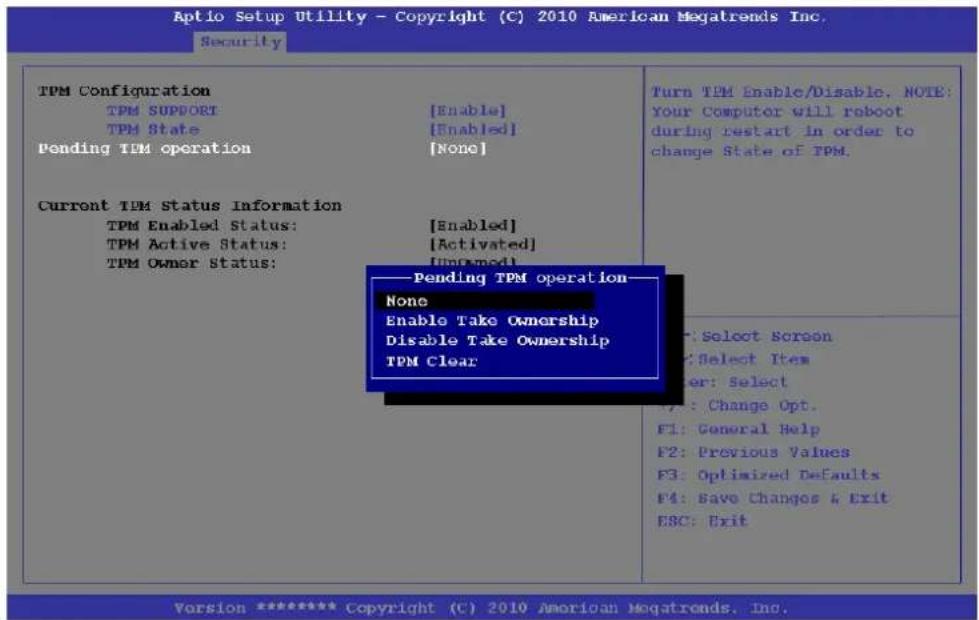Click the Pending TPM operation popup title
The image size is (979, 620).
point(520,278)
